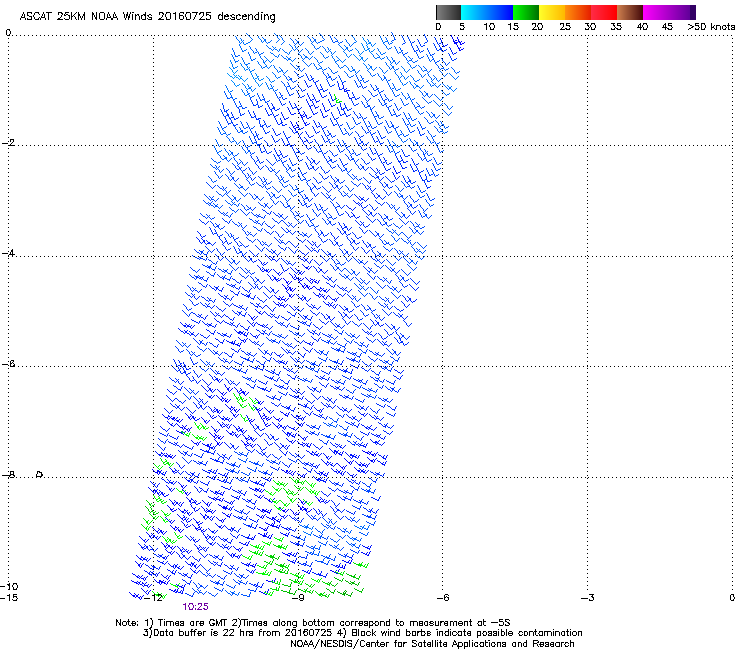Image resolution: width=740 pixels, height=650 pixels.
Task: Click the NOAA/NESDIS credit line
Action: click(x=432, y=644)
